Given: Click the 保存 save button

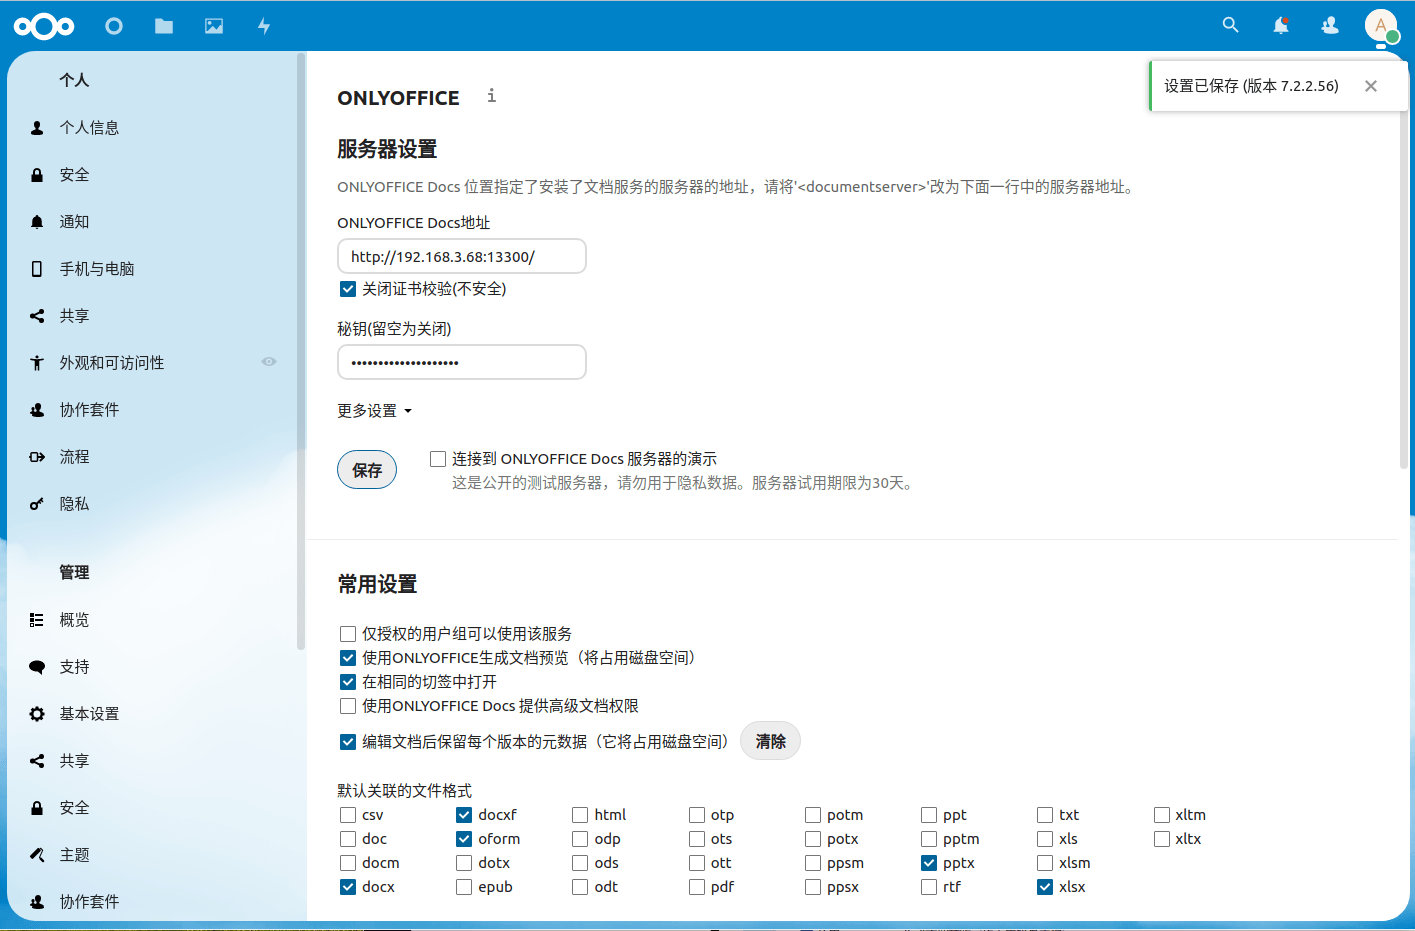Looking at the screenshot, I should click(367, 470).
